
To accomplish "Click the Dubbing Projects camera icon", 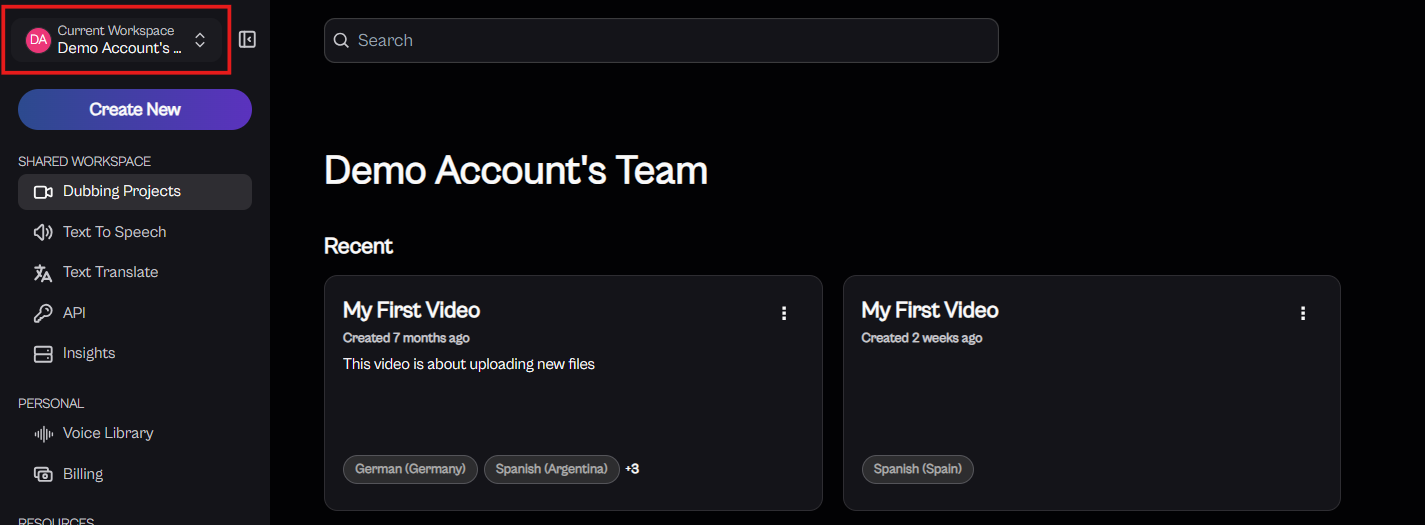I will pos(43,192).
